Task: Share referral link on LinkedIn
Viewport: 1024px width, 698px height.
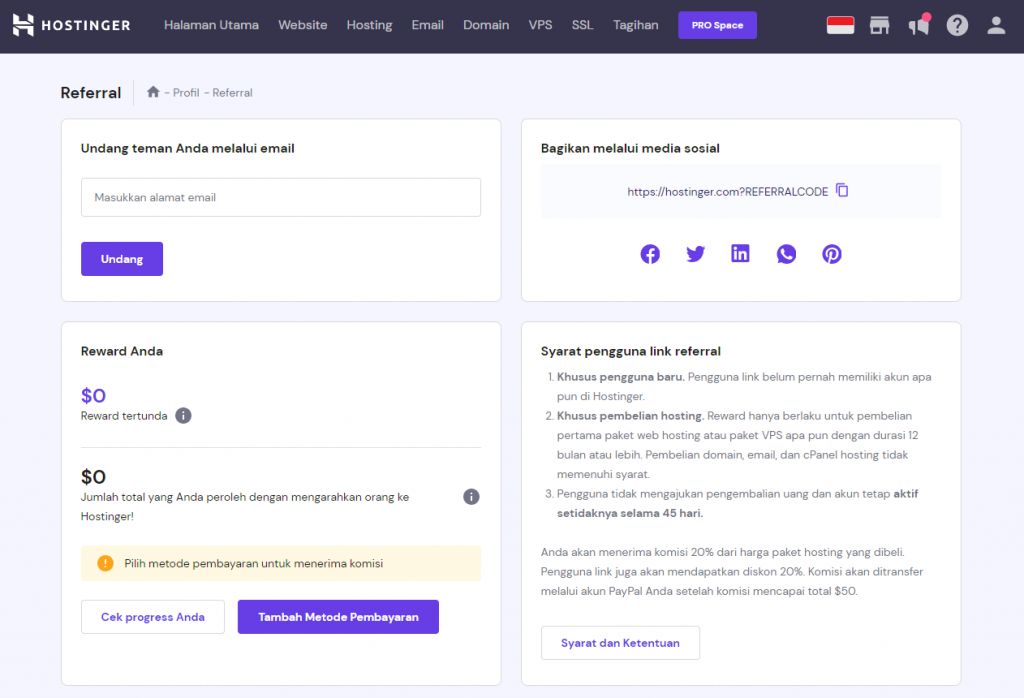Action: click(x=740, y=254)
